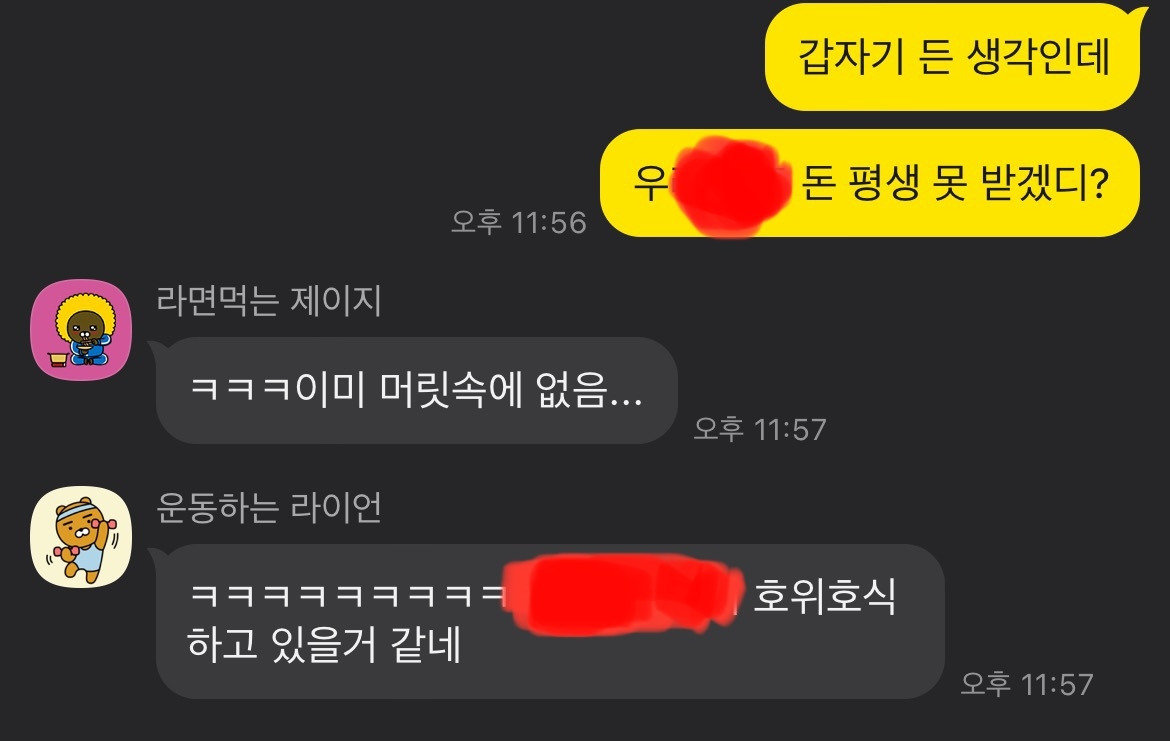Click the 오후 11:56 timestamp
Viewport: 1170px width, 741px height.
coord(519,222)
